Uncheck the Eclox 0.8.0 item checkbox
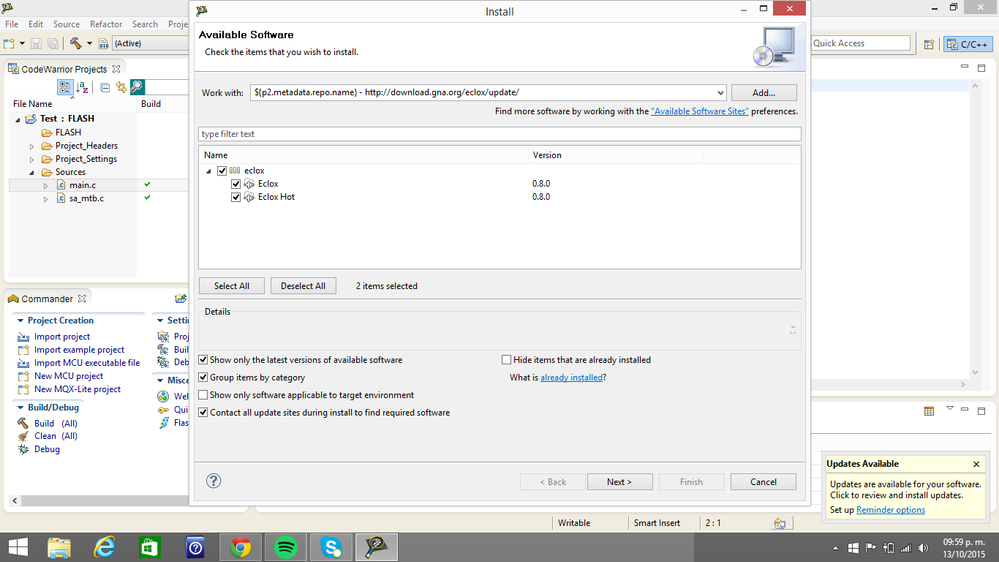 pos(236,184)
